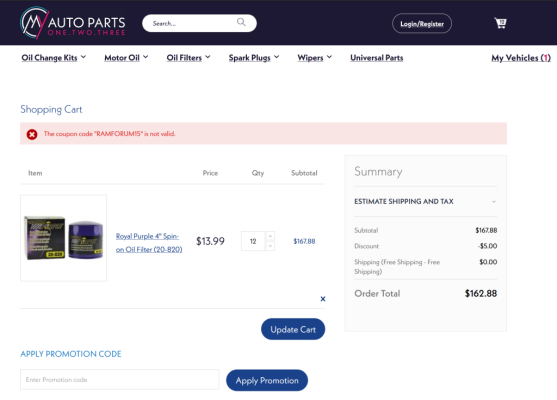The height and width of the screenshot is (400, 557).
Task: Decrease quantity with the down arrow
Action: coord(270,246)
